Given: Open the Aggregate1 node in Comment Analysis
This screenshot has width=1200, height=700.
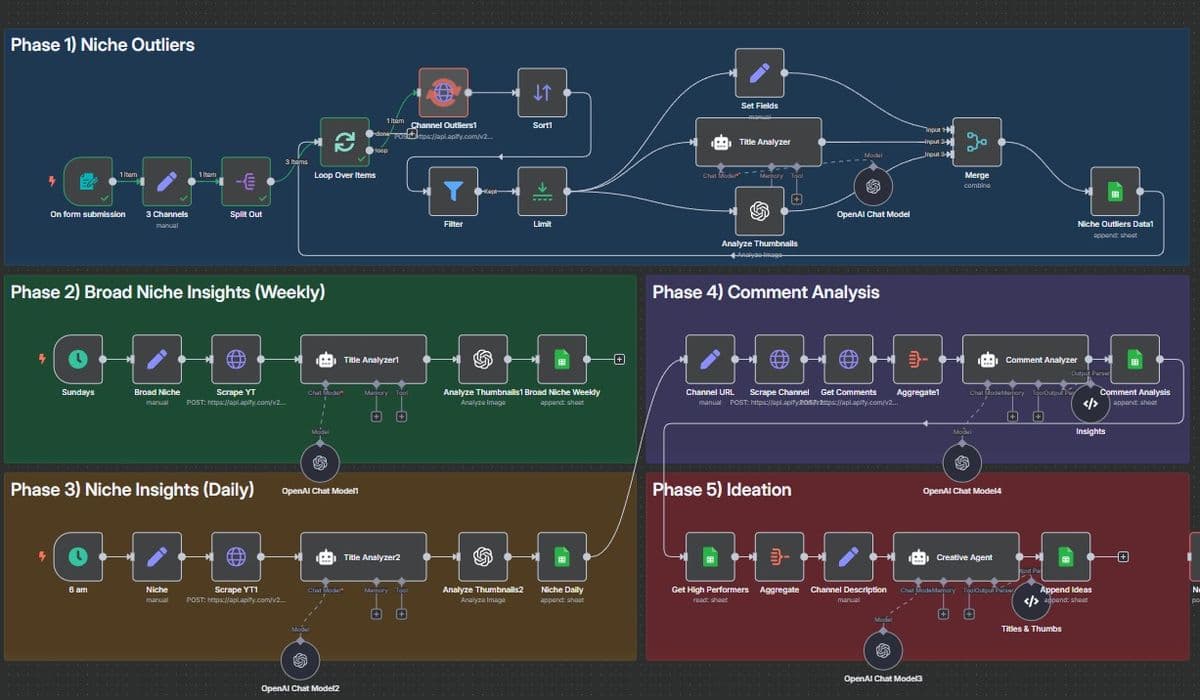Looking at the screenshot, I should [x=918, y=359].
